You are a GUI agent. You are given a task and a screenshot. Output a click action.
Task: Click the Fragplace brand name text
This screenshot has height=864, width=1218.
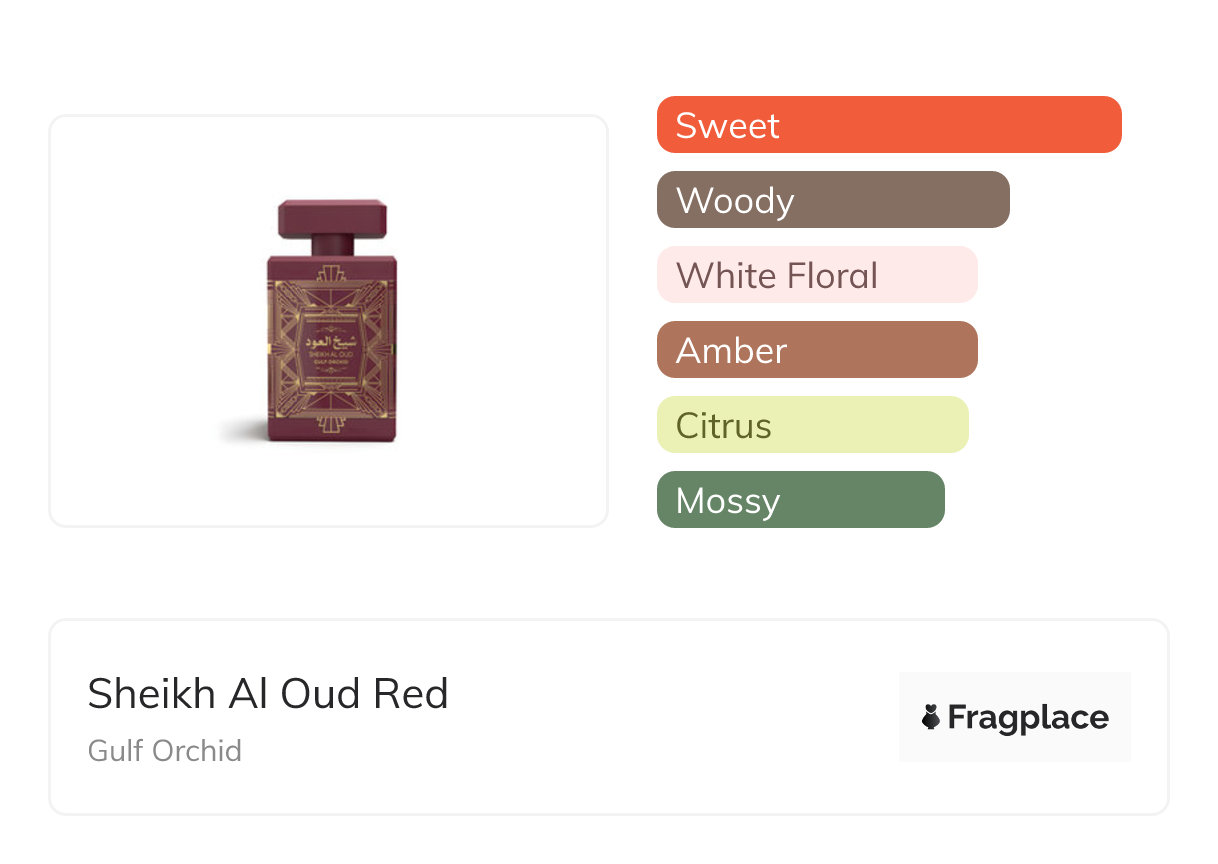1028,717
